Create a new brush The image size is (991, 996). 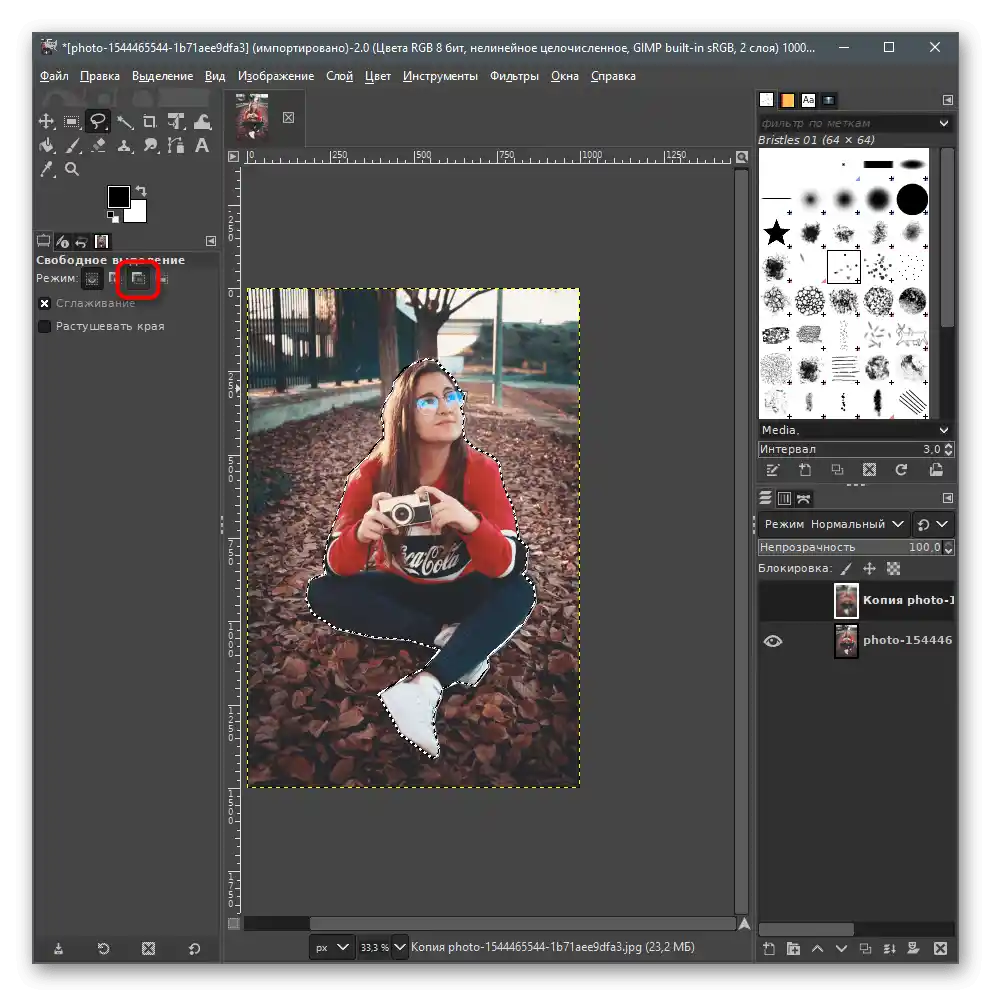click(x=805, y=470)
